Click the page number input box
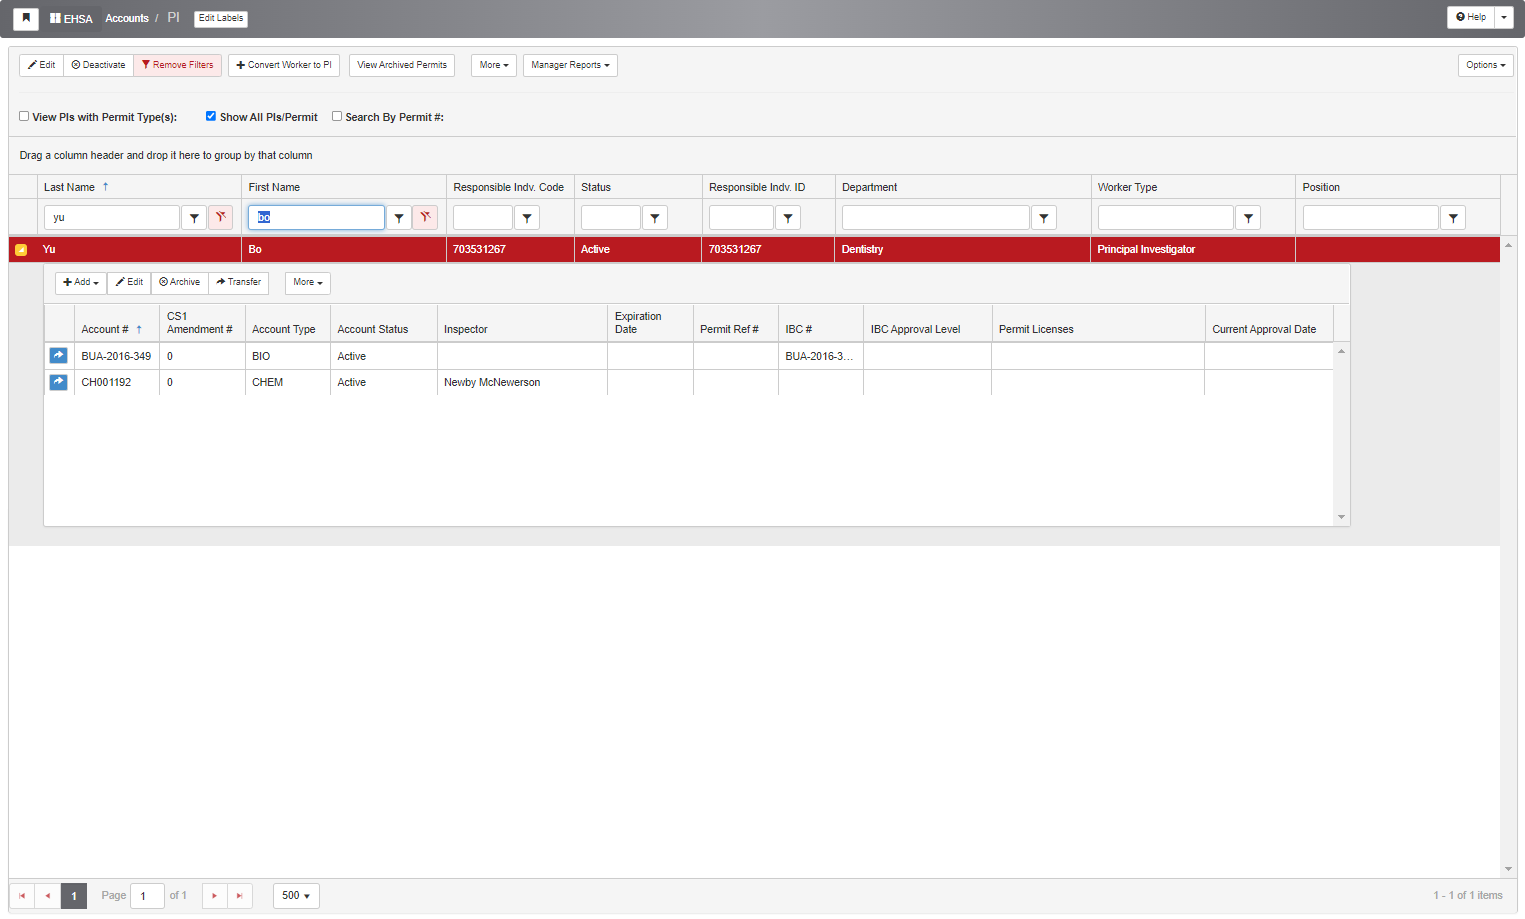This screenshot has height=919, width=1525. (x=148, y=896)
